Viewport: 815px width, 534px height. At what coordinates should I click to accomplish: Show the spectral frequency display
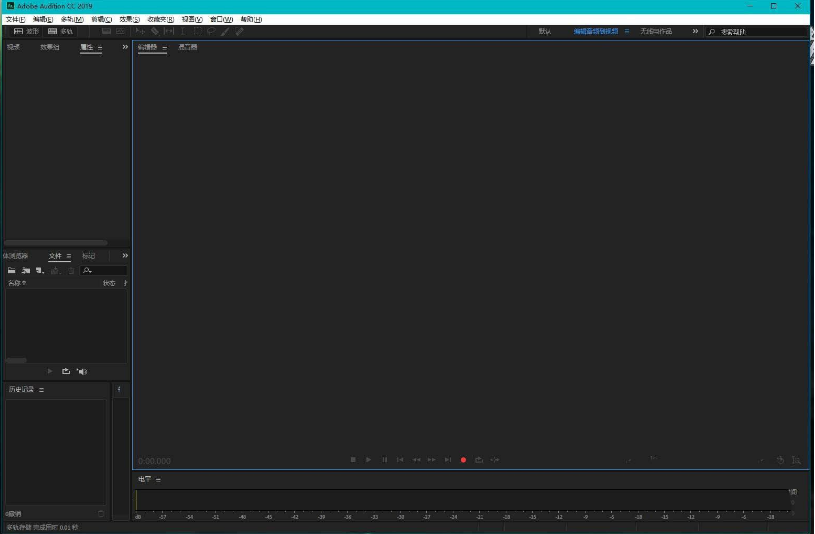click(106, 31)
